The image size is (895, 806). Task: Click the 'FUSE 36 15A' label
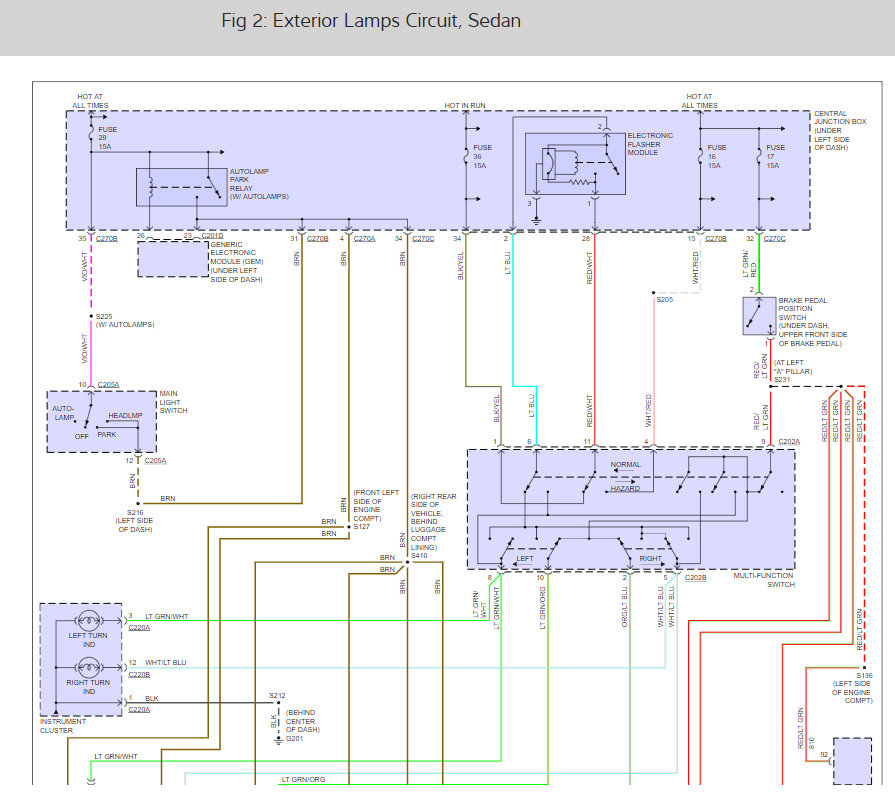482,156
